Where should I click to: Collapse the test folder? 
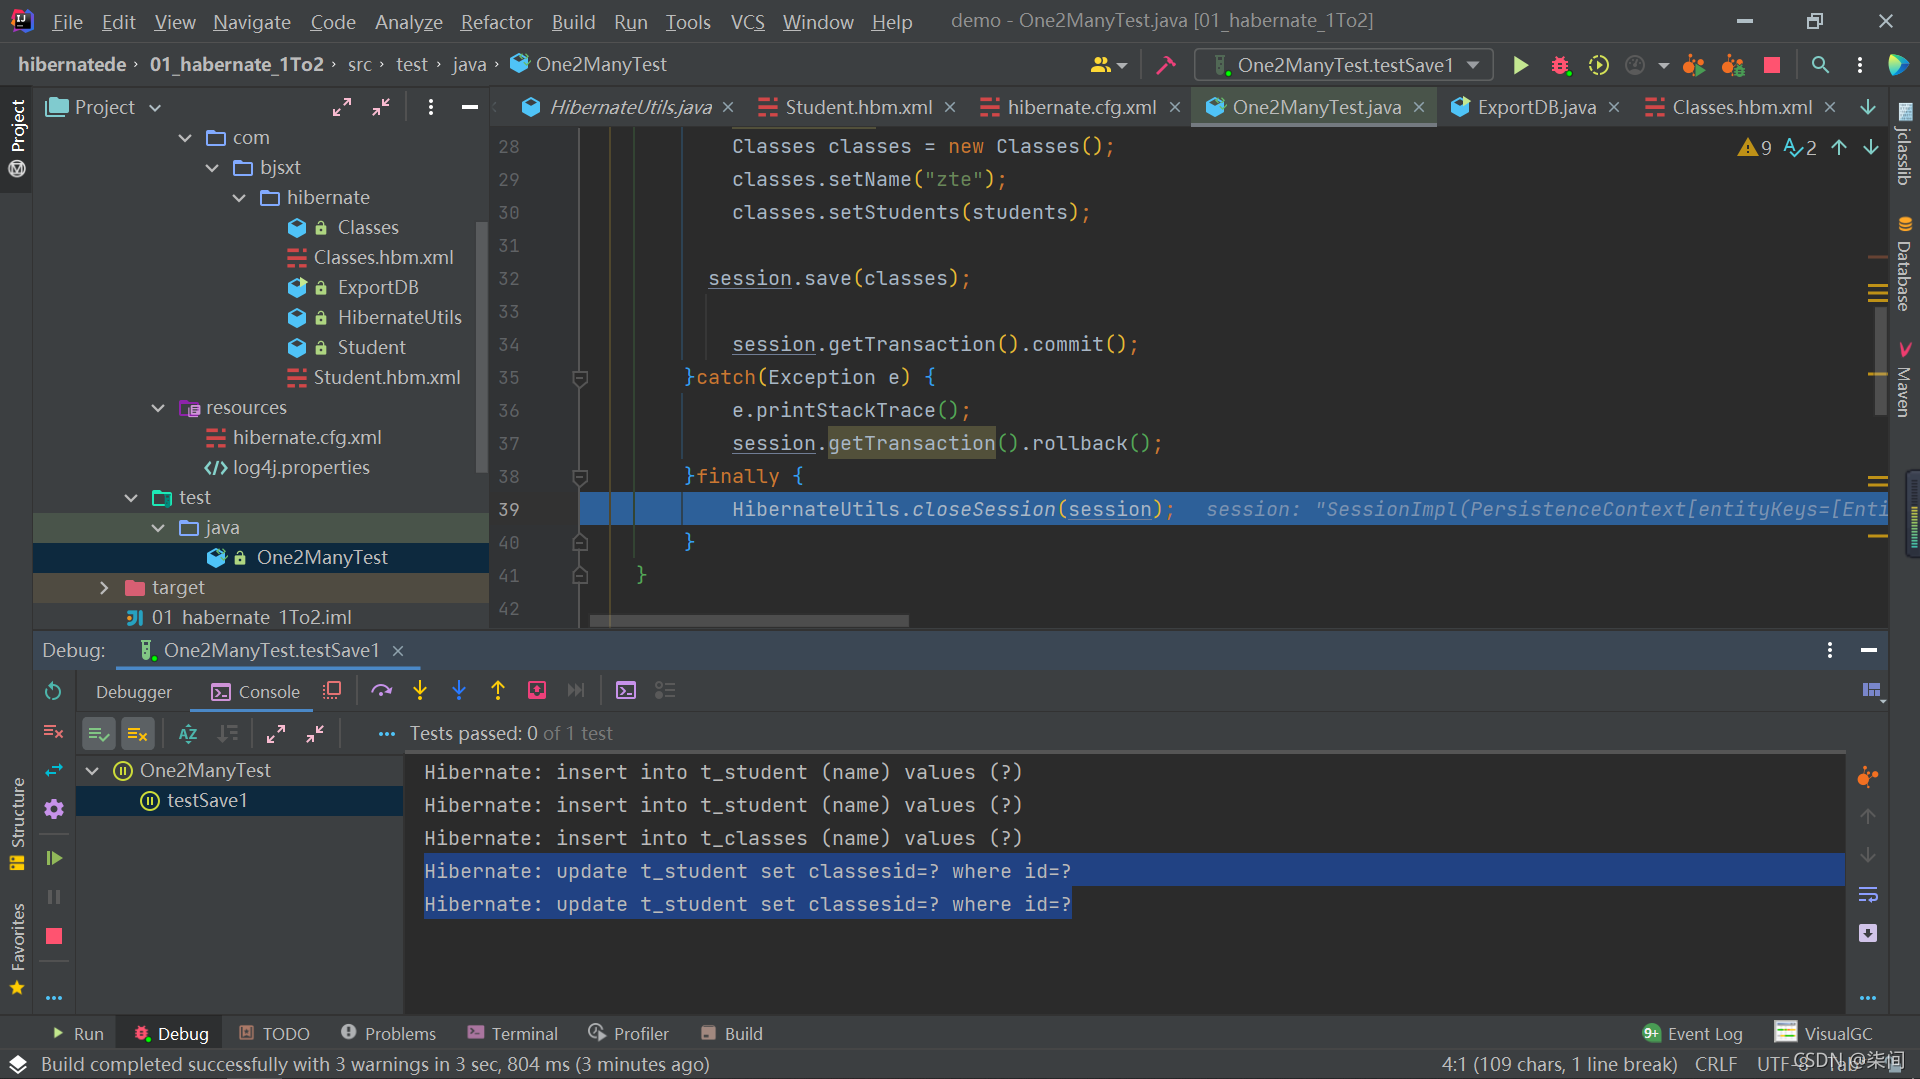pos(131,498)
